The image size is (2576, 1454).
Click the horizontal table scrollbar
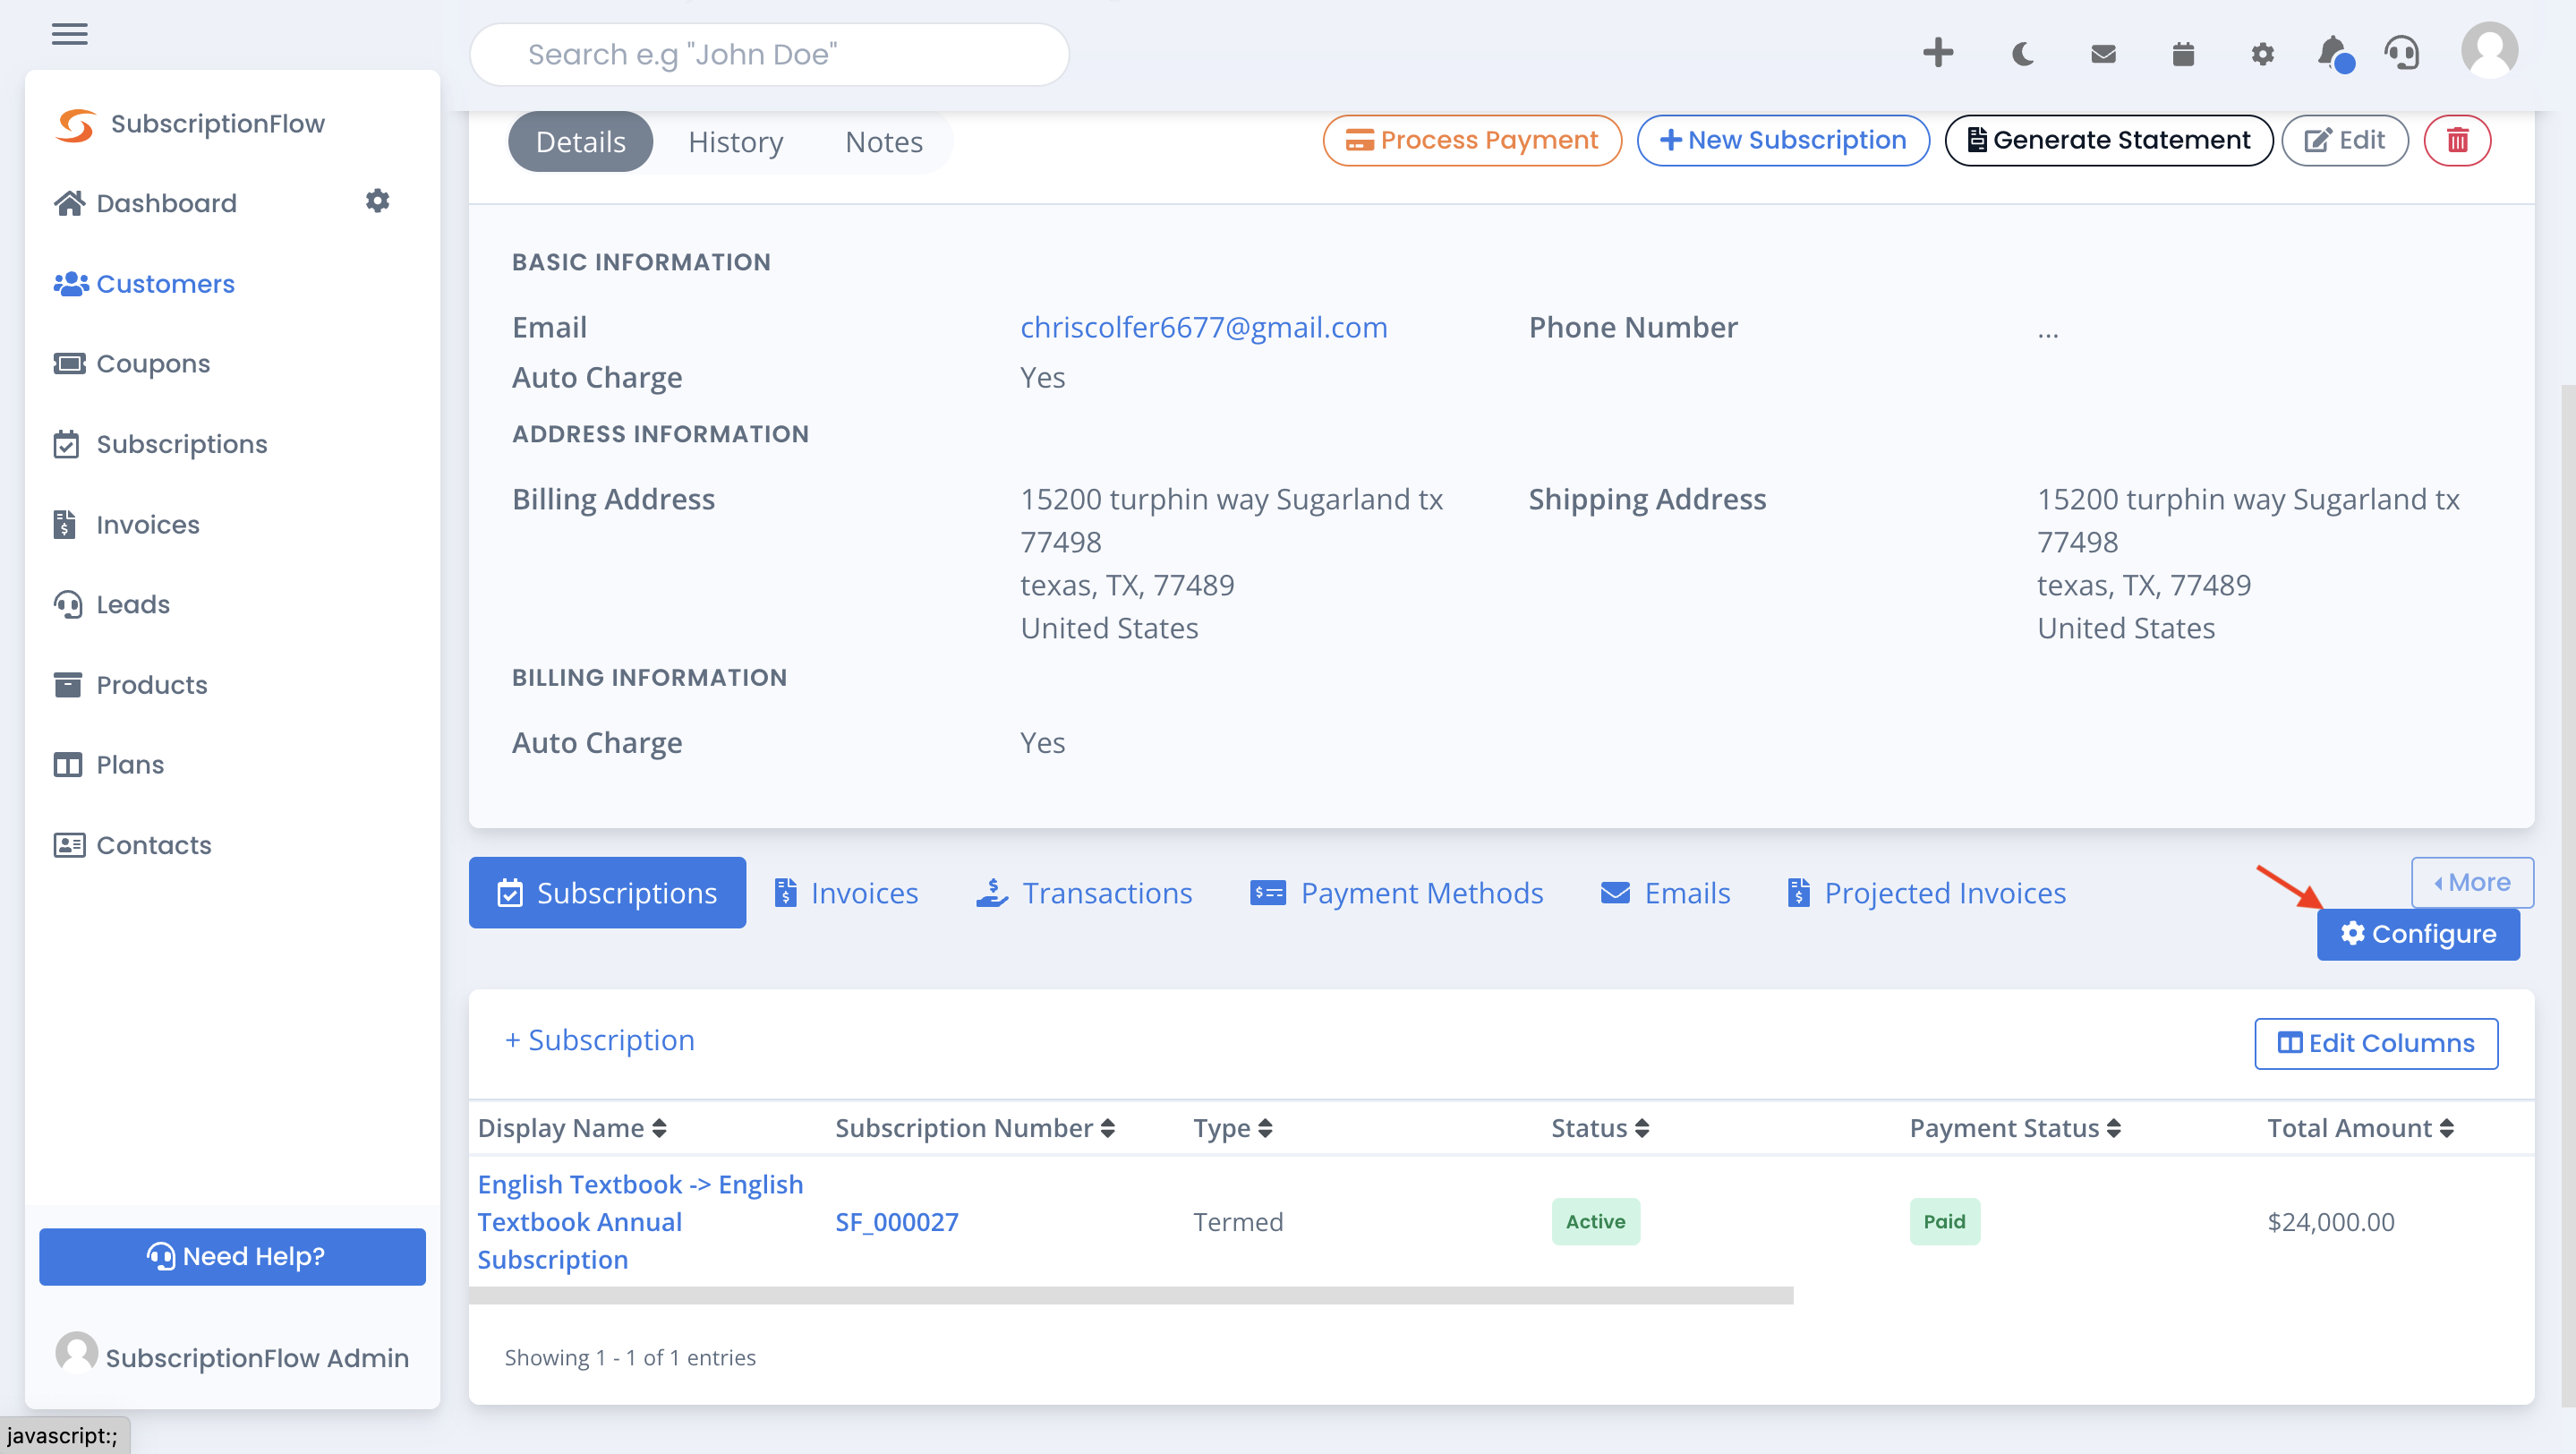click(1131, 1296)
